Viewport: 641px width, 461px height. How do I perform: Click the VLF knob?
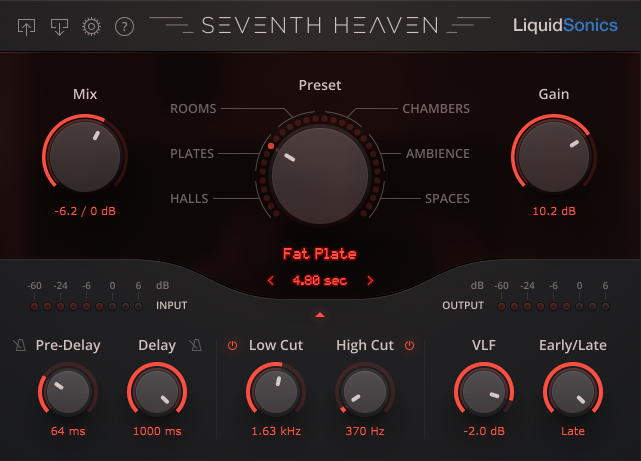click(x=484, y=392)
